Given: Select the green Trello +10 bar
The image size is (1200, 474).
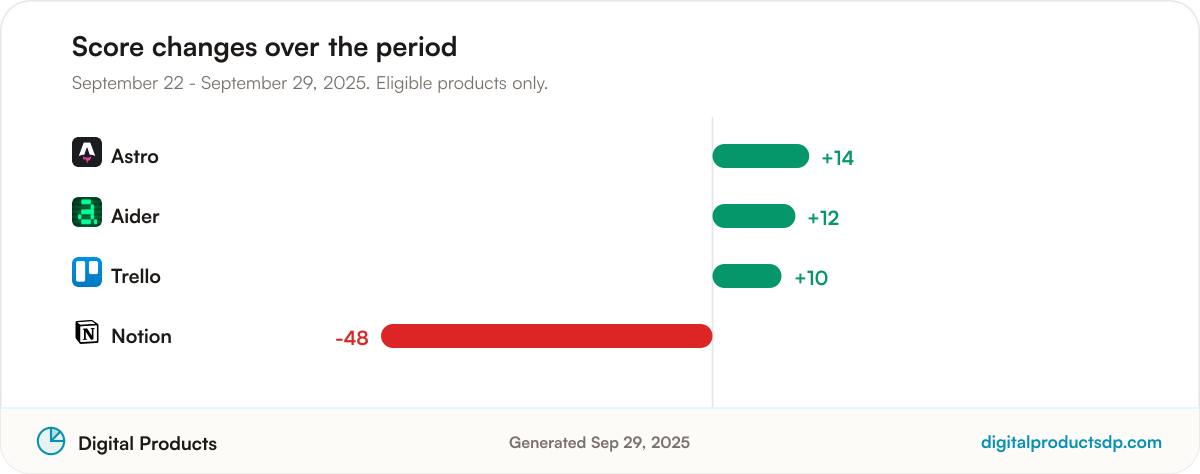Looking at the screenshot, I should (x=746, y=276).
